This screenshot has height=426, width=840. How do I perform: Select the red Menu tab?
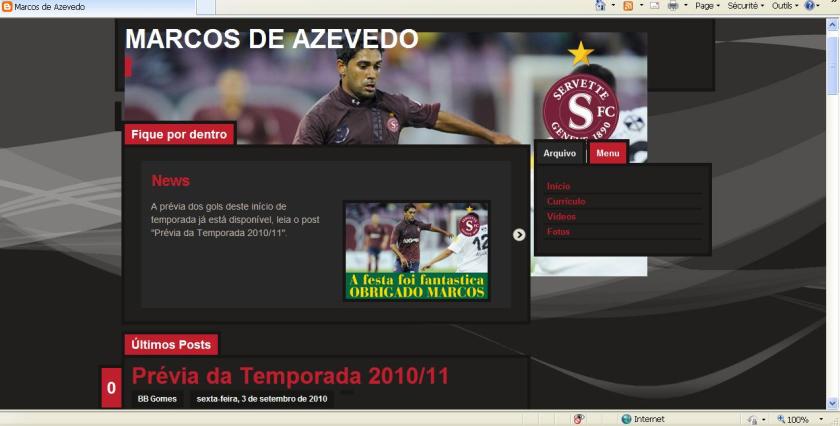(x=608, y=153)
